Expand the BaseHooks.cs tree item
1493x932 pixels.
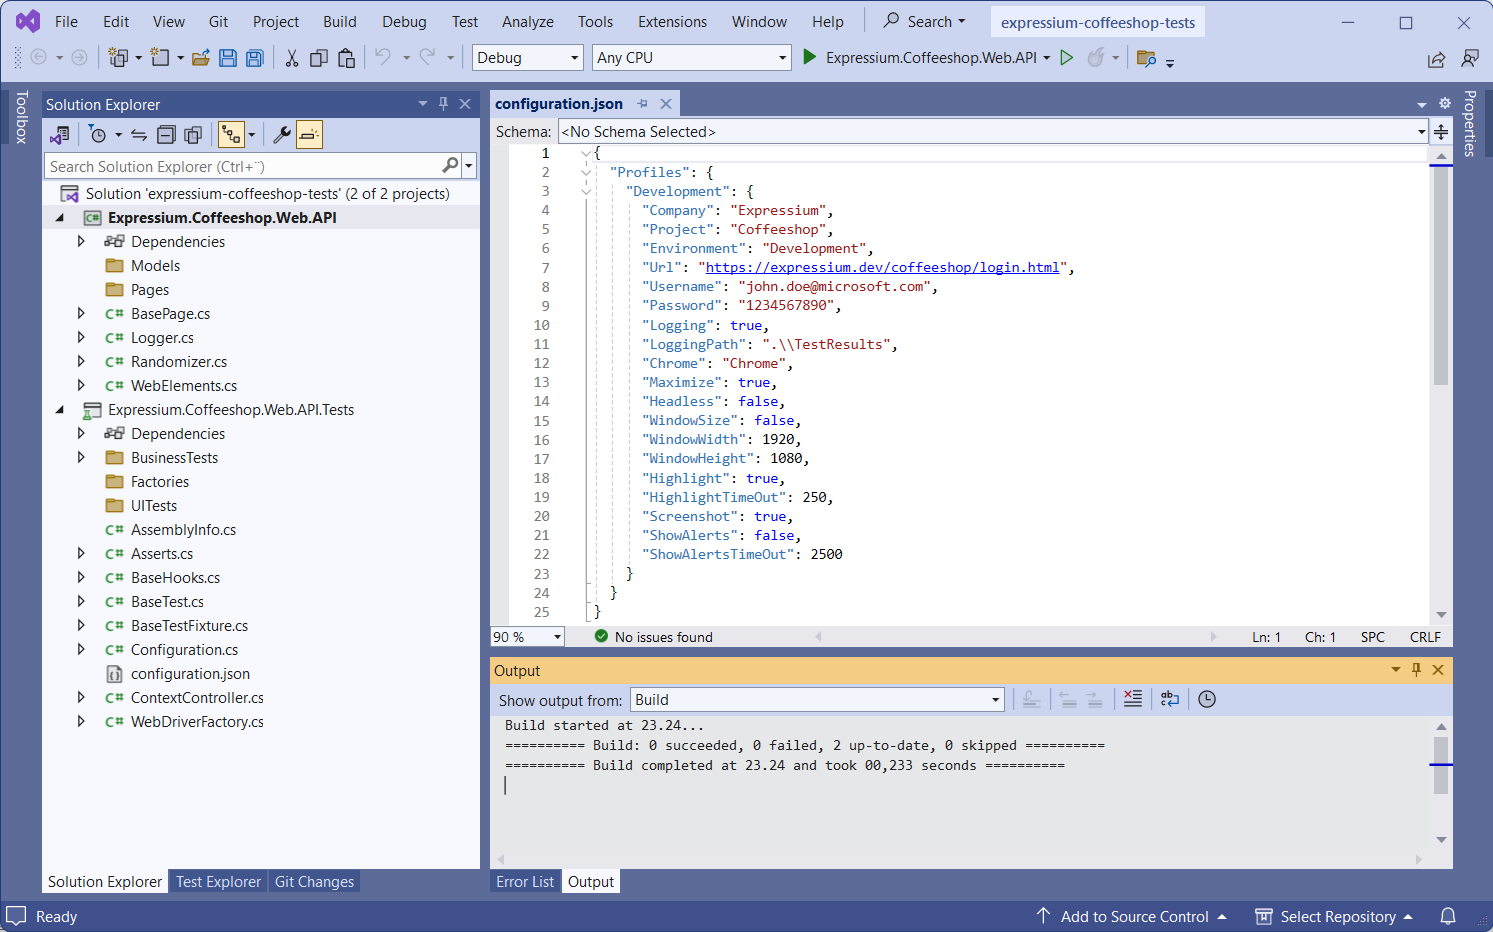82,577
